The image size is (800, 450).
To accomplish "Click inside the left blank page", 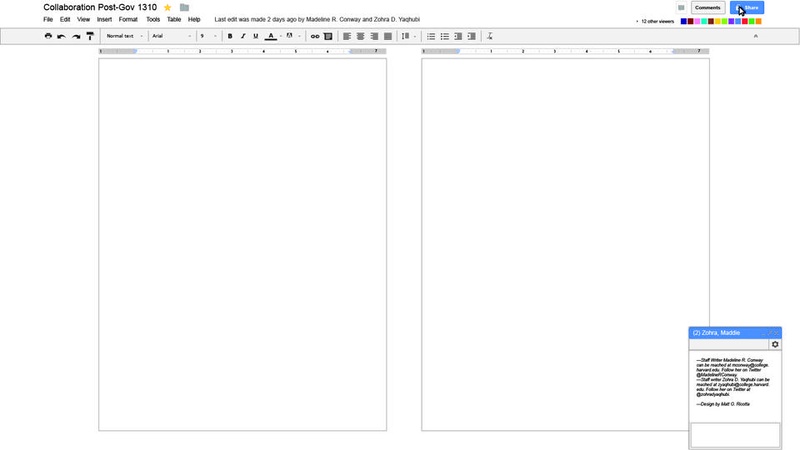I will pos(242,244).
